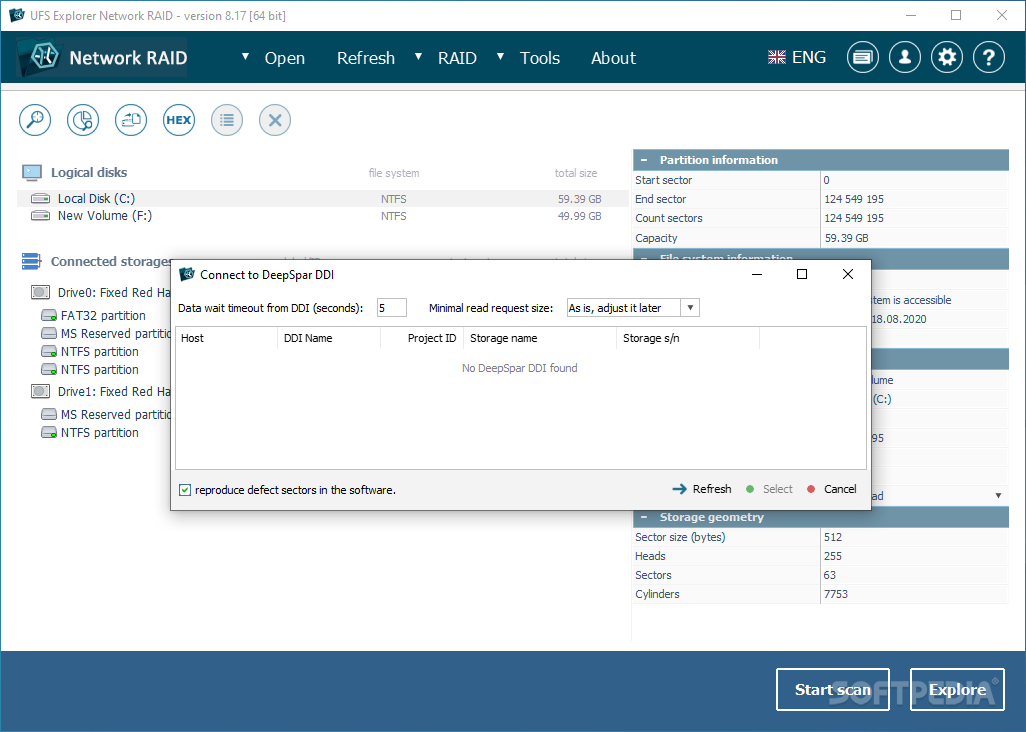
Task: Click the New Volume (F:) drive icon
Action: click(x=41, y=215)
